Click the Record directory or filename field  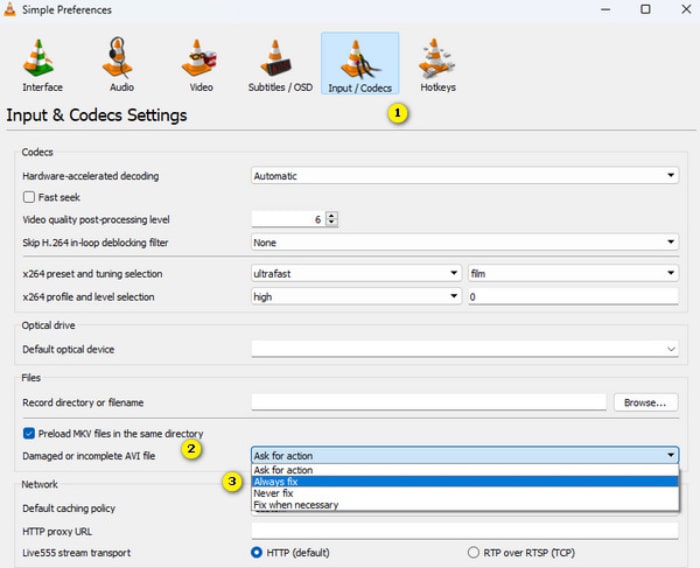click(429, 402)
